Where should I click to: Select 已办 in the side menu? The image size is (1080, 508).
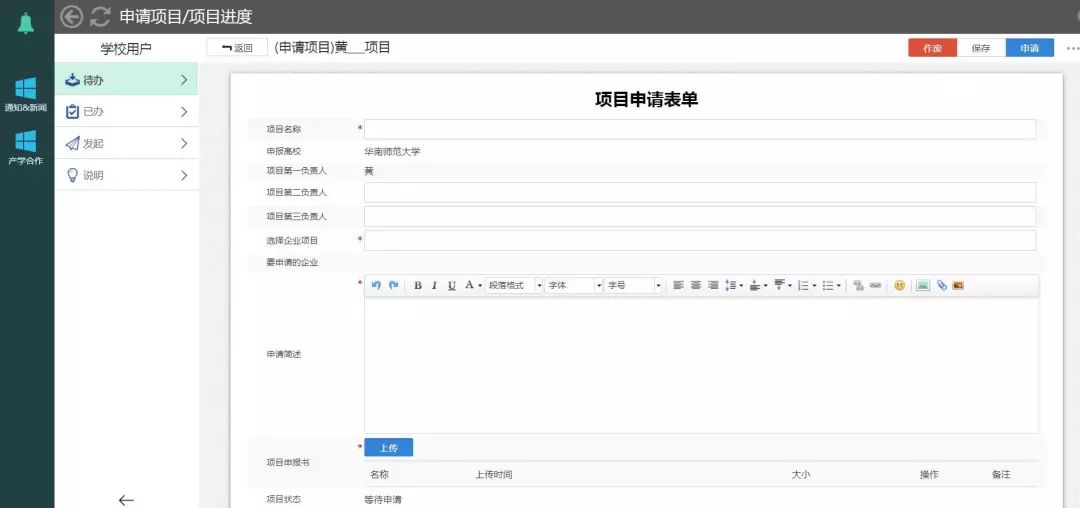(126, 111)
